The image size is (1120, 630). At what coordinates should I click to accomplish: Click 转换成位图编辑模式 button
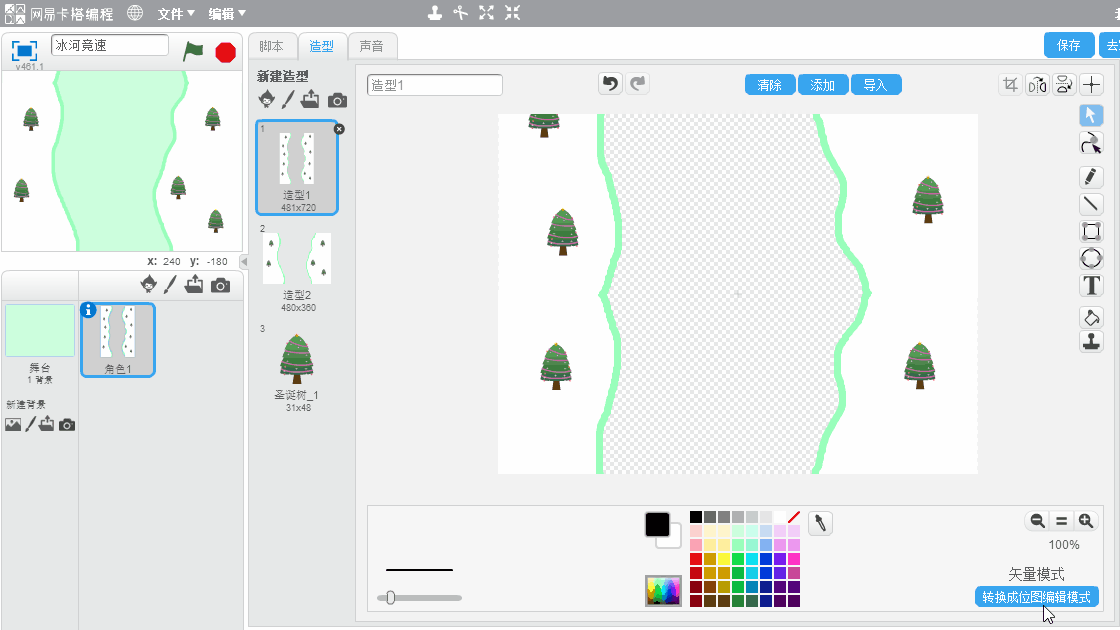tap(1036, 597)
